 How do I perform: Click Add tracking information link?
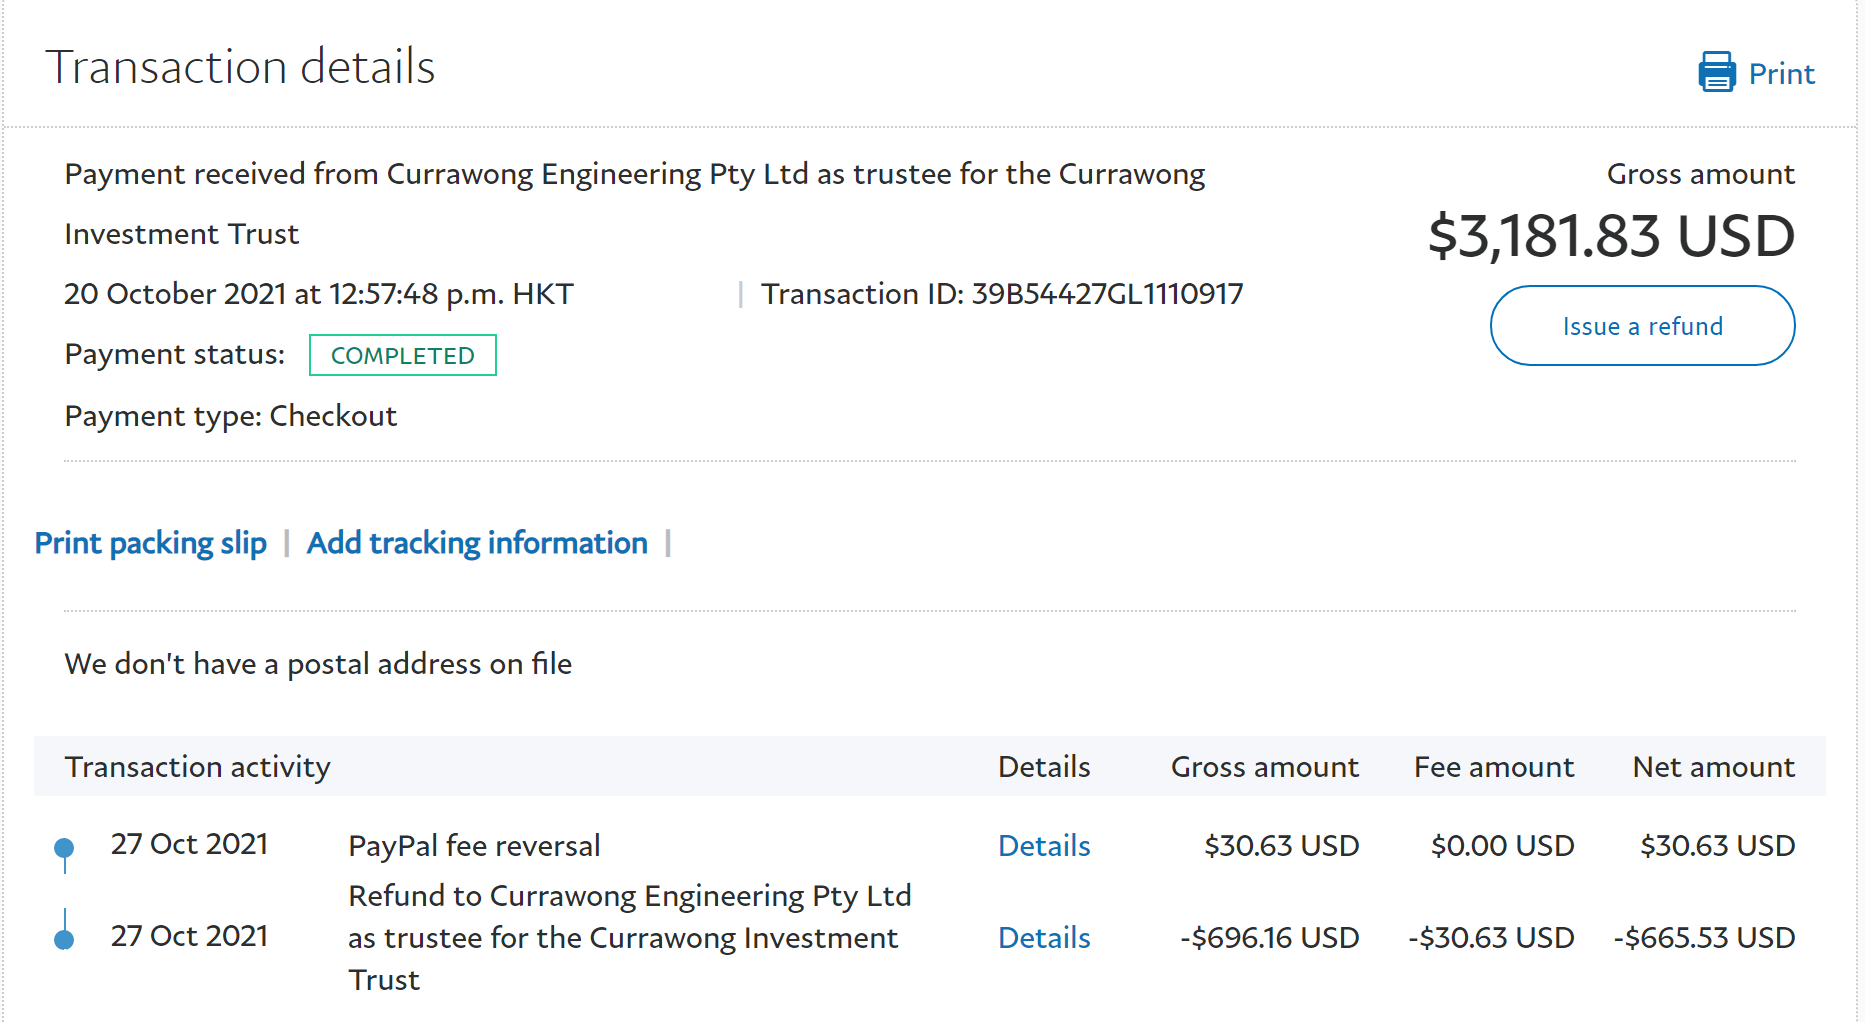click(x=477, y=543)
